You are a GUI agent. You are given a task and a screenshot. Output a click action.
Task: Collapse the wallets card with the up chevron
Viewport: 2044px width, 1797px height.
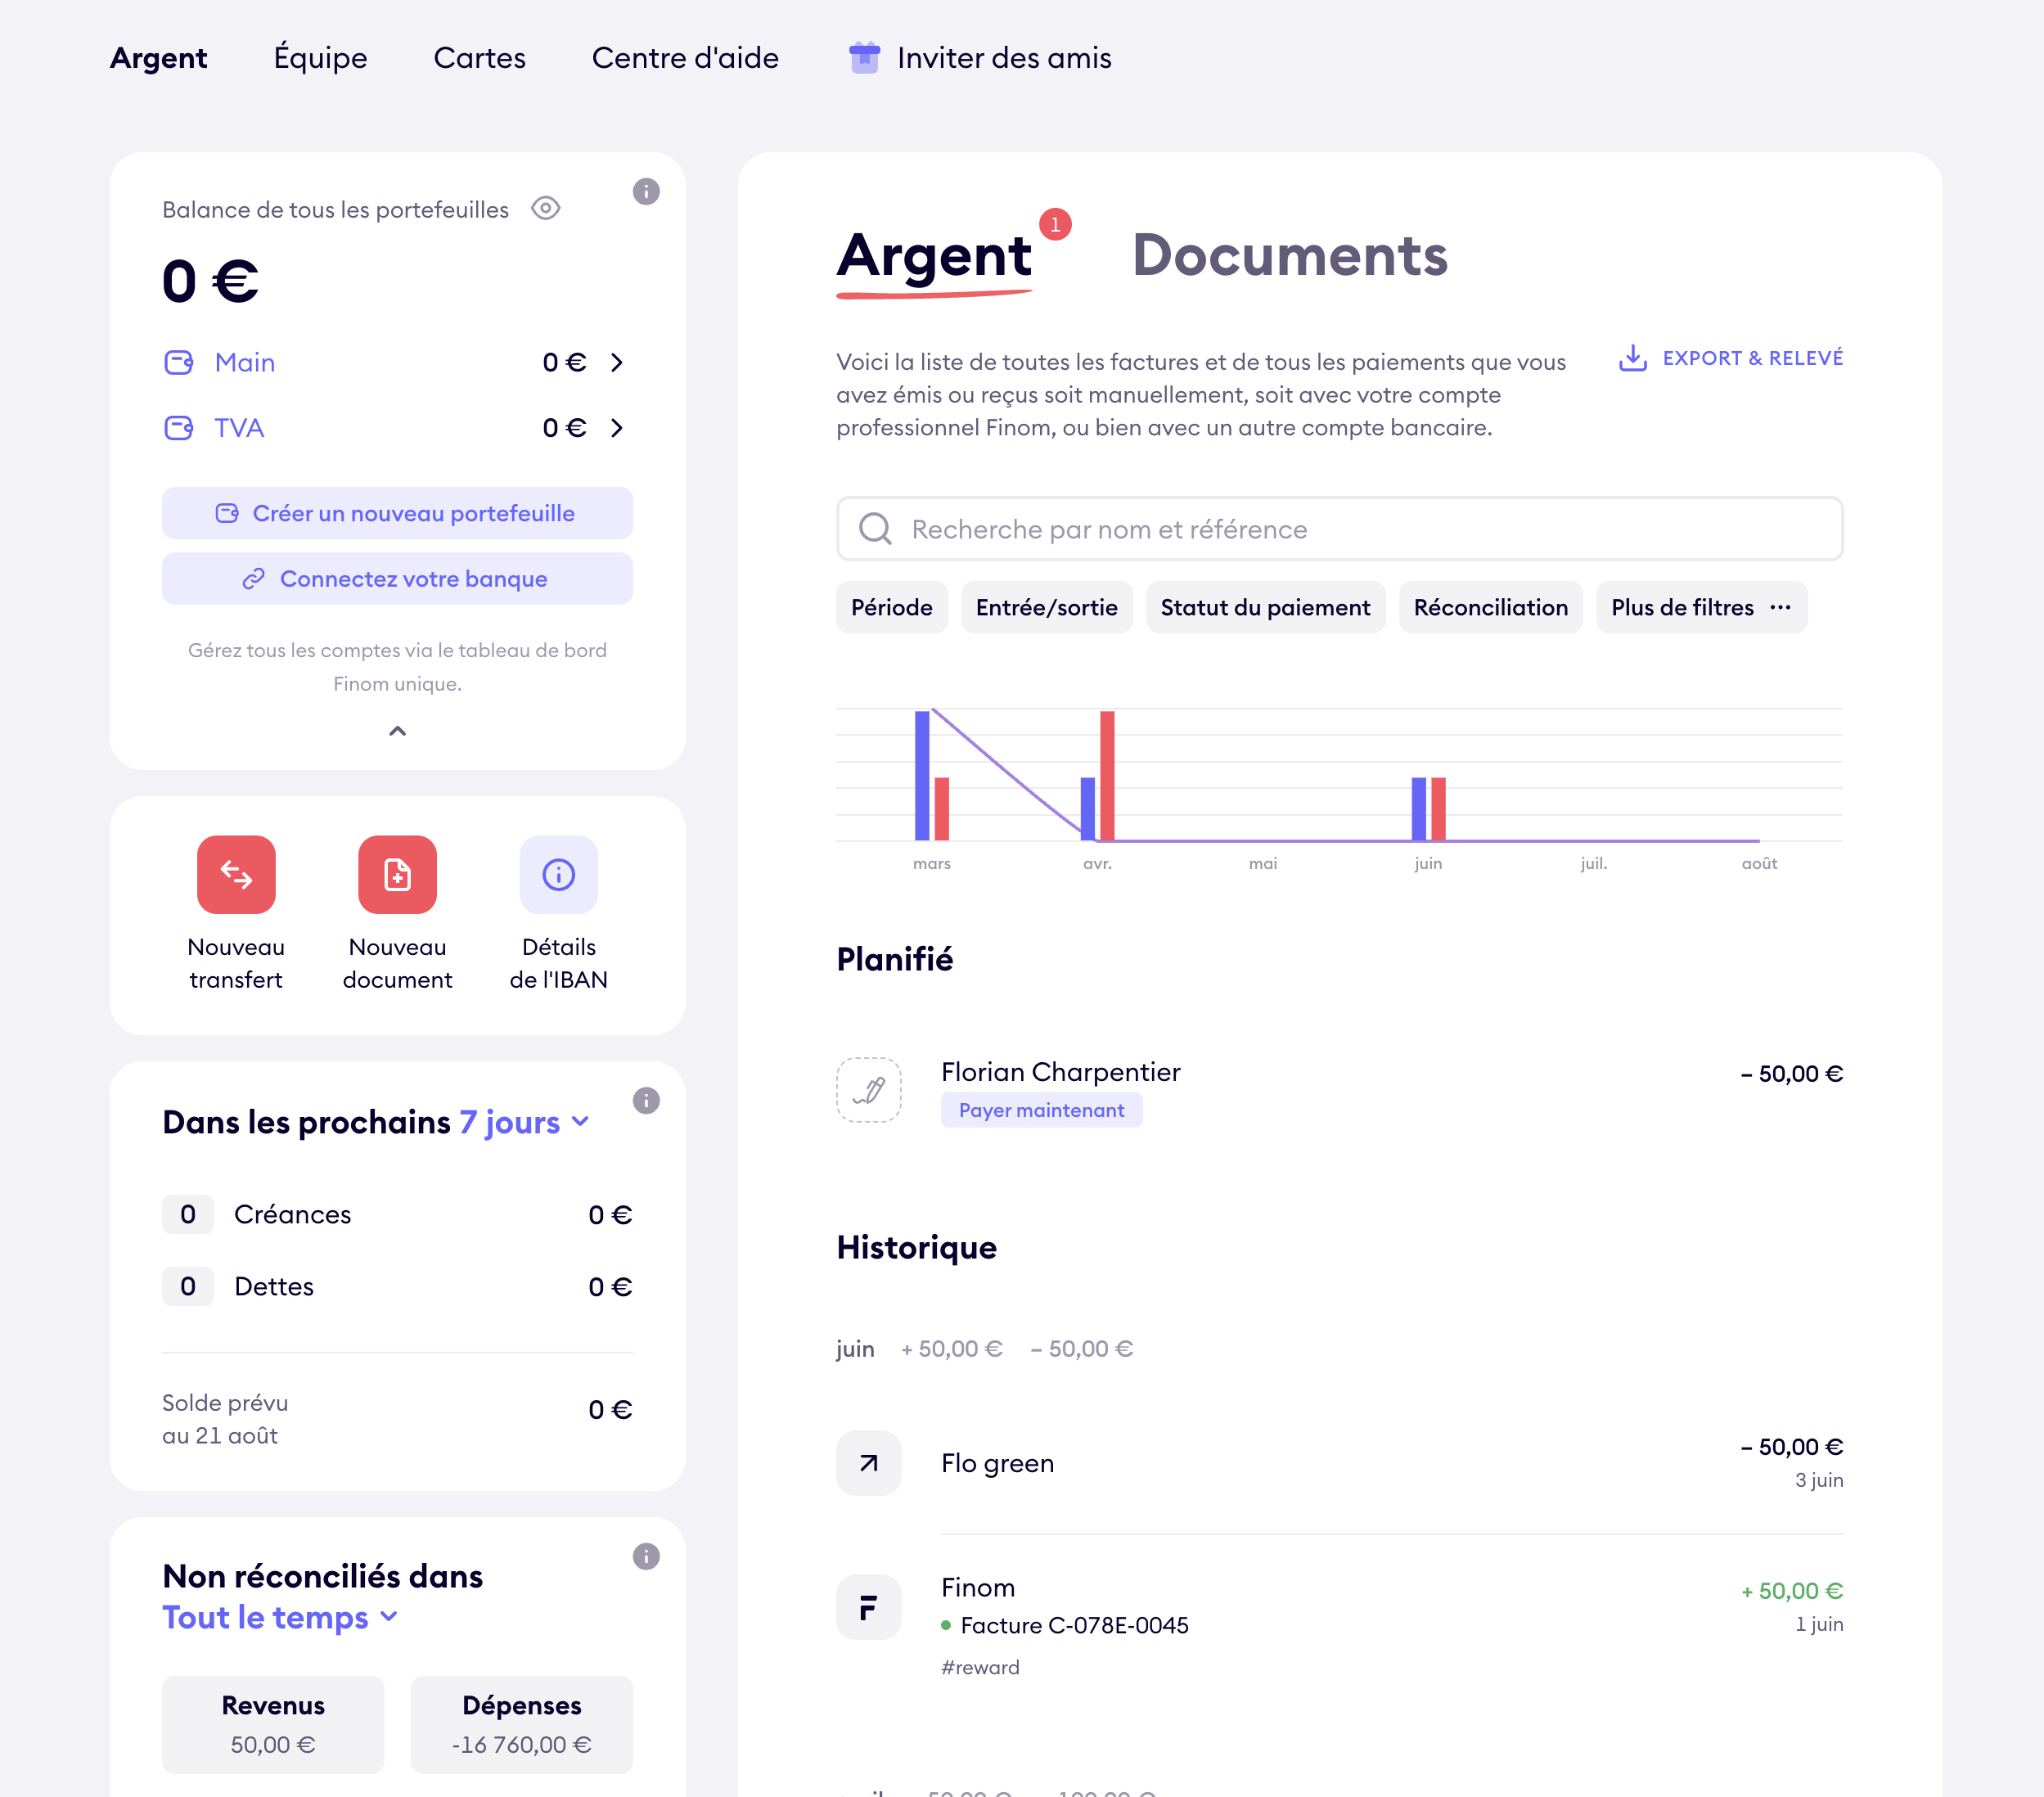tap(397, 731)
